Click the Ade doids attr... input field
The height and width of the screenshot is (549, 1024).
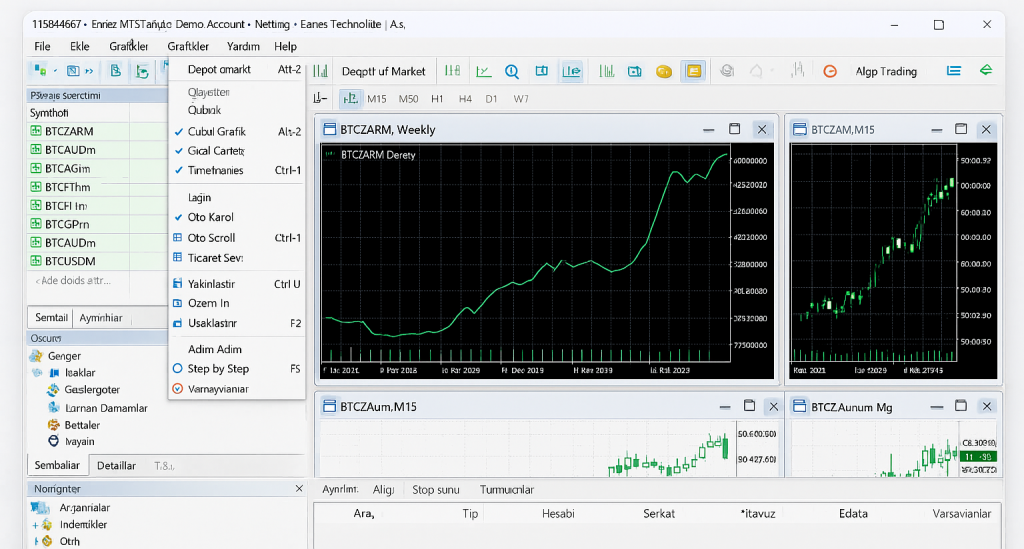(x=97, y=281)
